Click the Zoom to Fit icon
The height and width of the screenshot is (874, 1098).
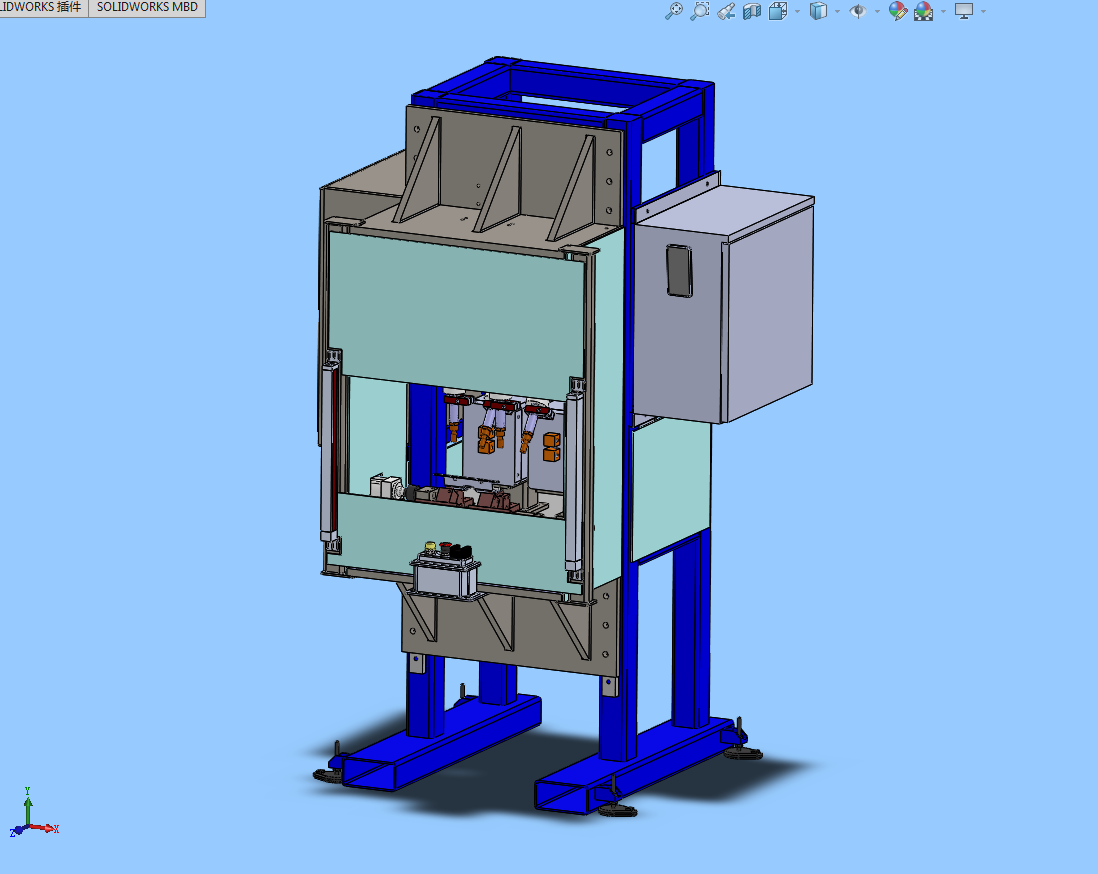674,11
